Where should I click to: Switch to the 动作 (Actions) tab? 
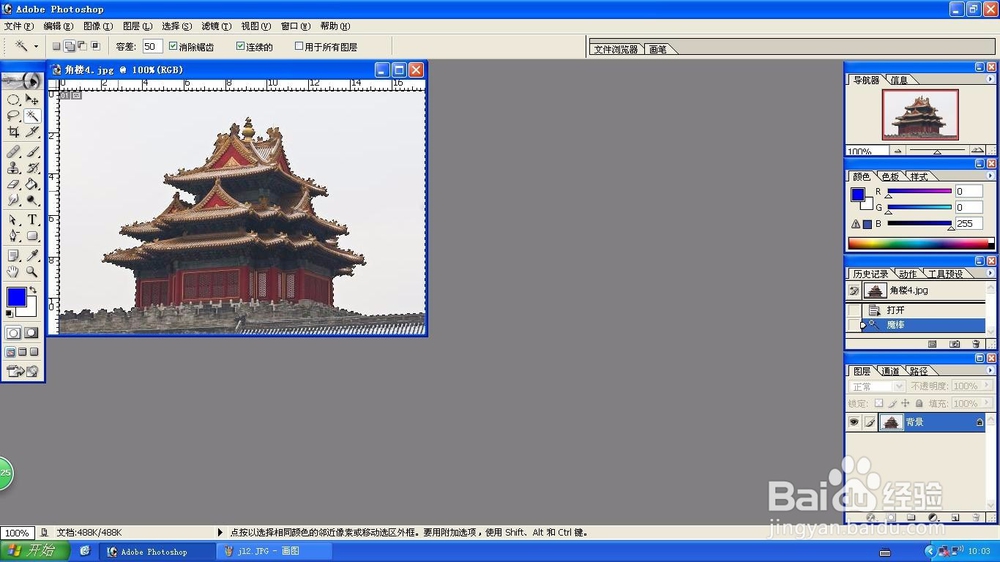click(x=908, y=274)
